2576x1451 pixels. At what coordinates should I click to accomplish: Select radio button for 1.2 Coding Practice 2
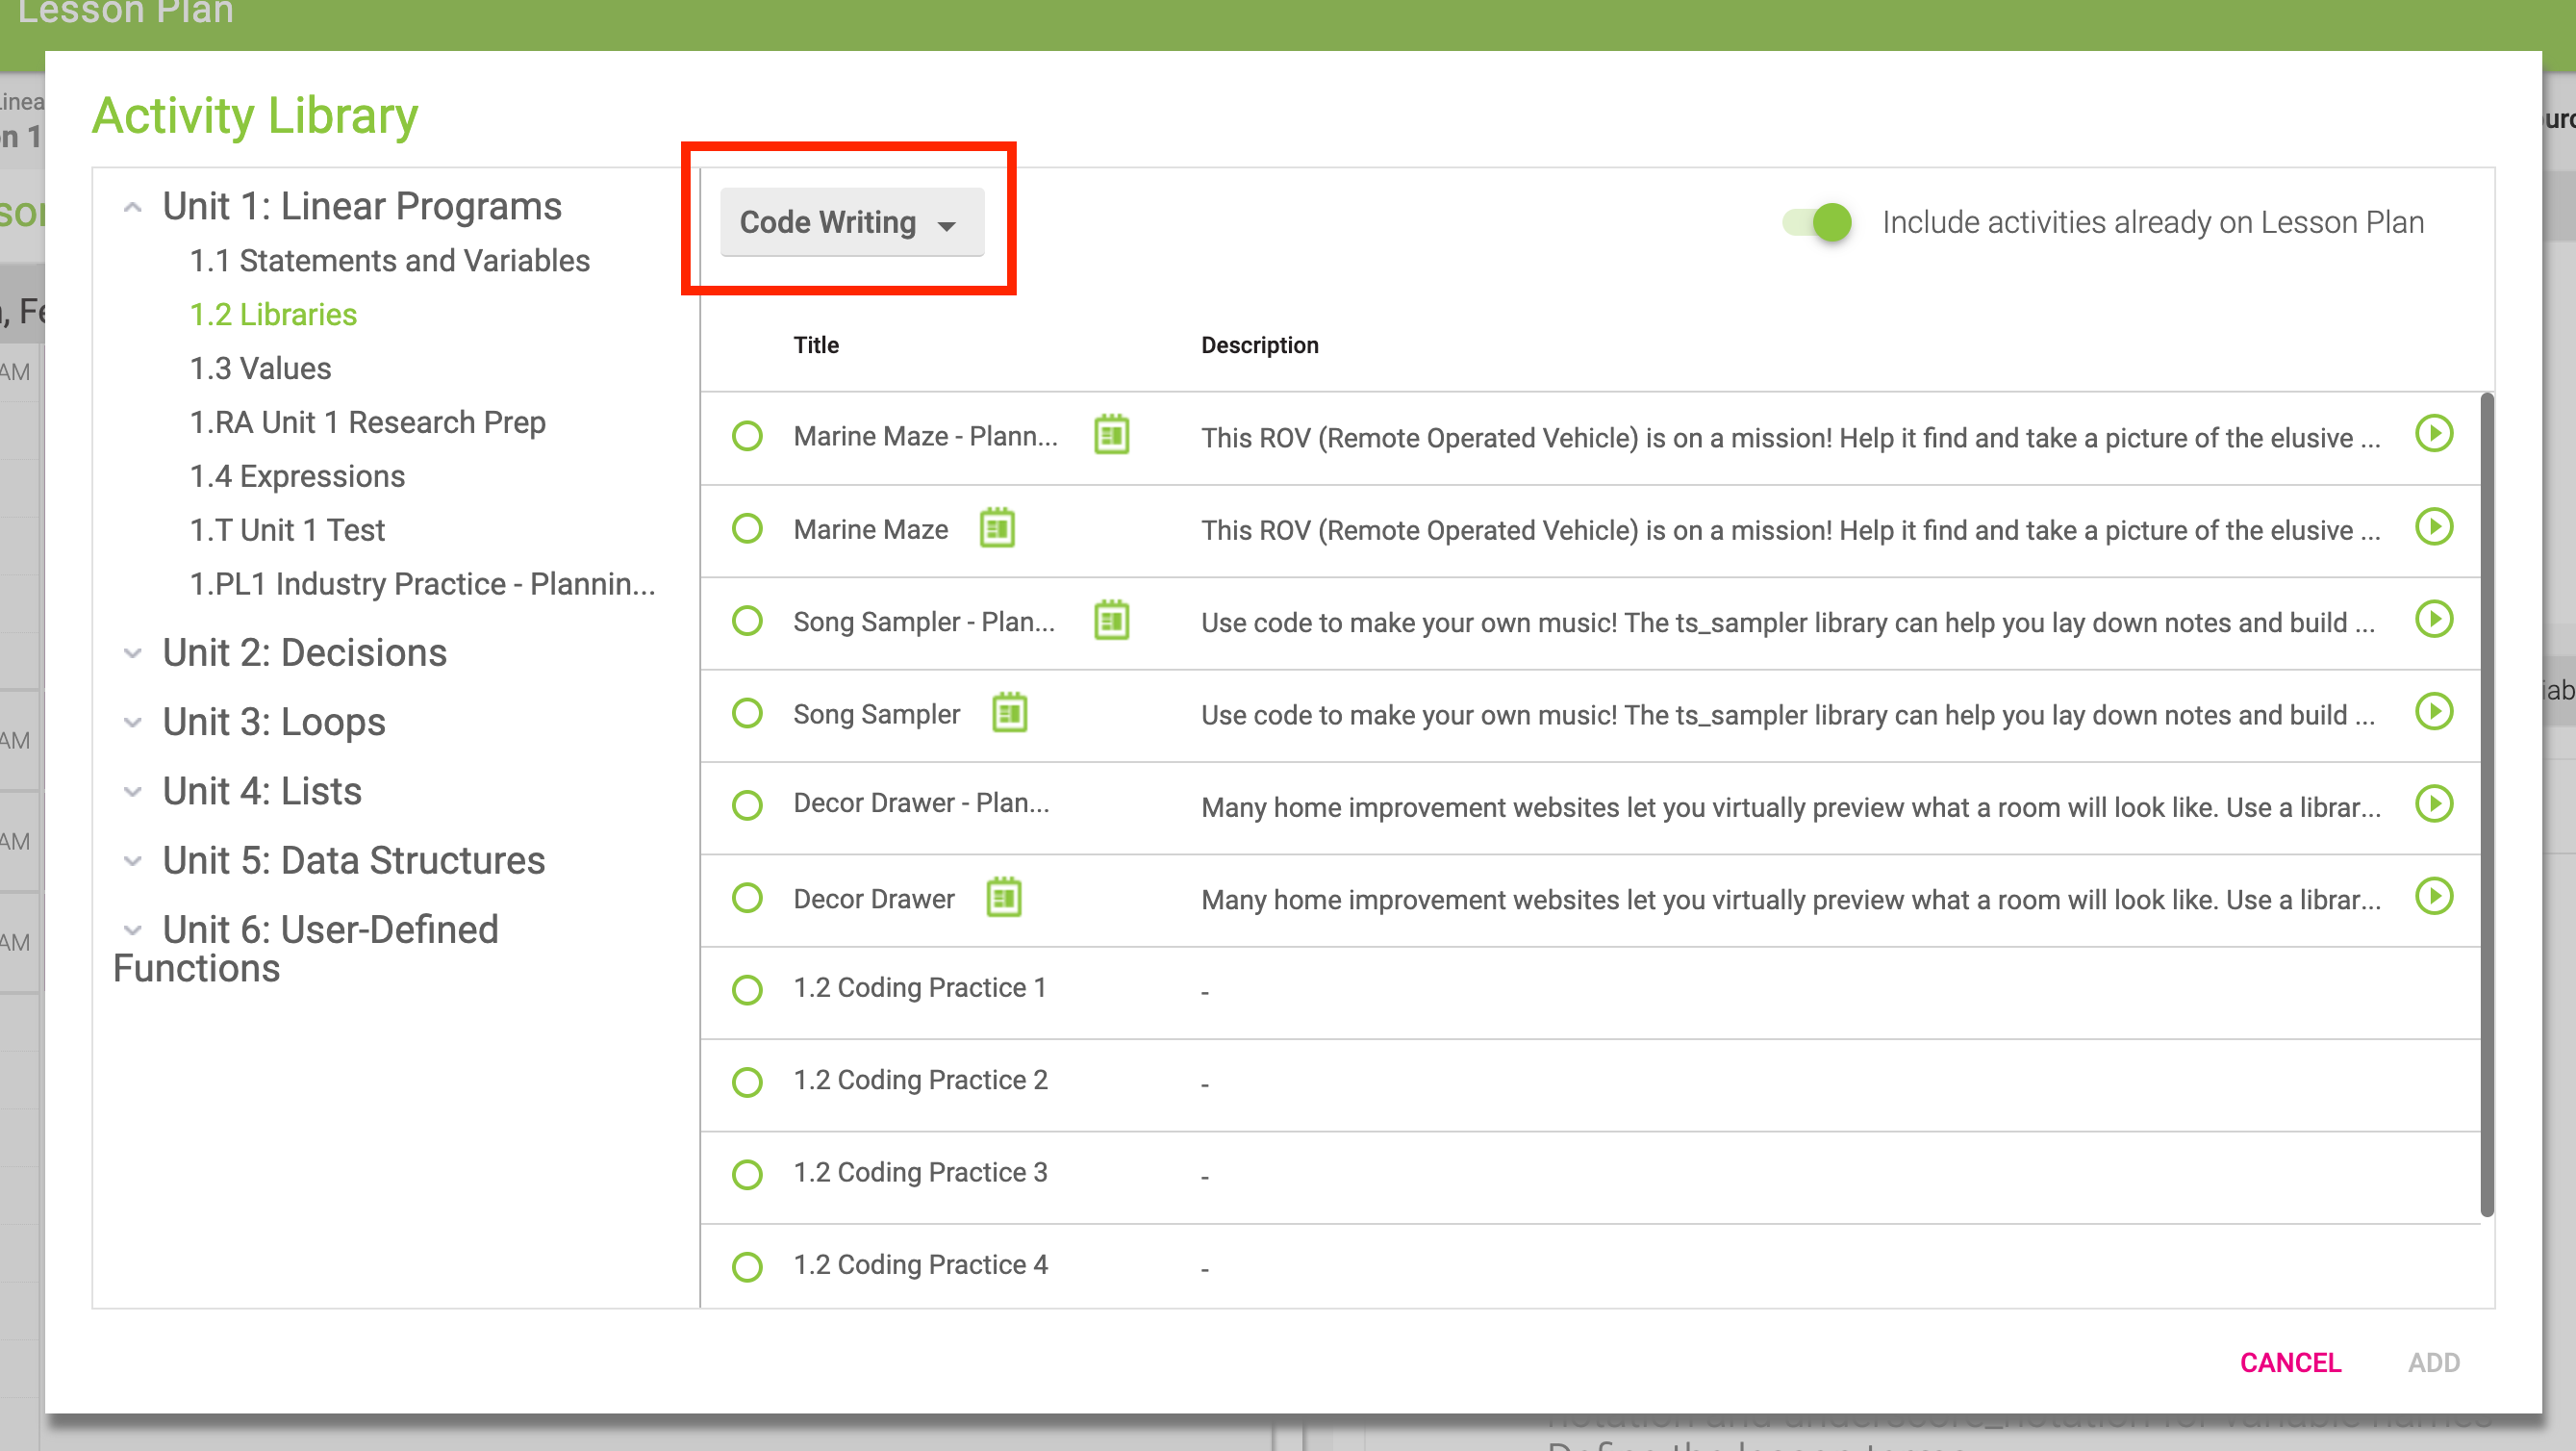click(747, 1082)
